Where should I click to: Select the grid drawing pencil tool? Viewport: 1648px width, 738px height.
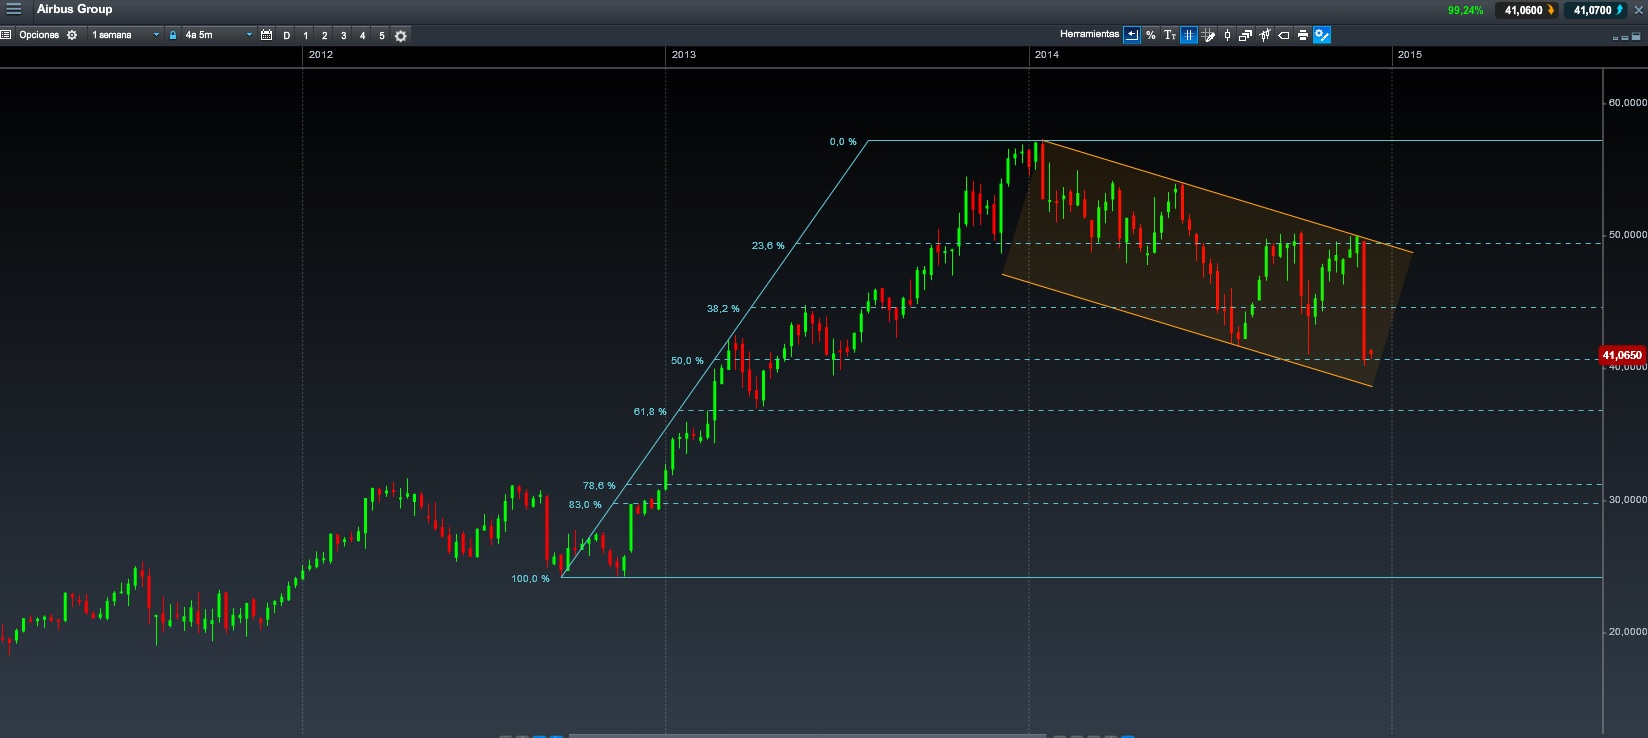1208,35
